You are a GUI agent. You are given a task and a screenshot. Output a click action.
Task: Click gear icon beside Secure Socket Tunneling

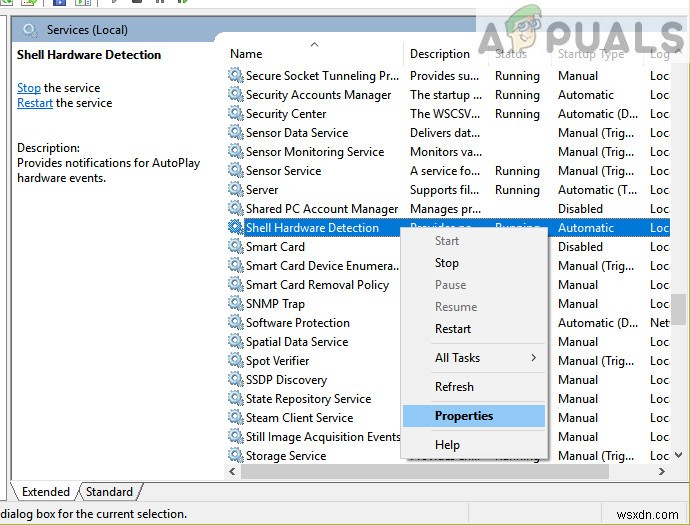coord(235,75)
